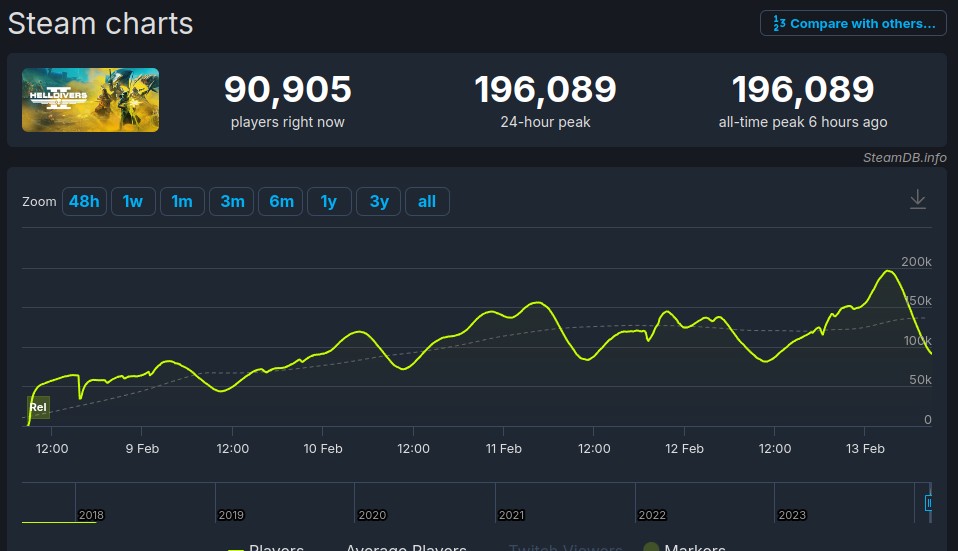Screen dimensions: 958x551
Task: Set chart zoom to 3m
Action: click(232, 202)
